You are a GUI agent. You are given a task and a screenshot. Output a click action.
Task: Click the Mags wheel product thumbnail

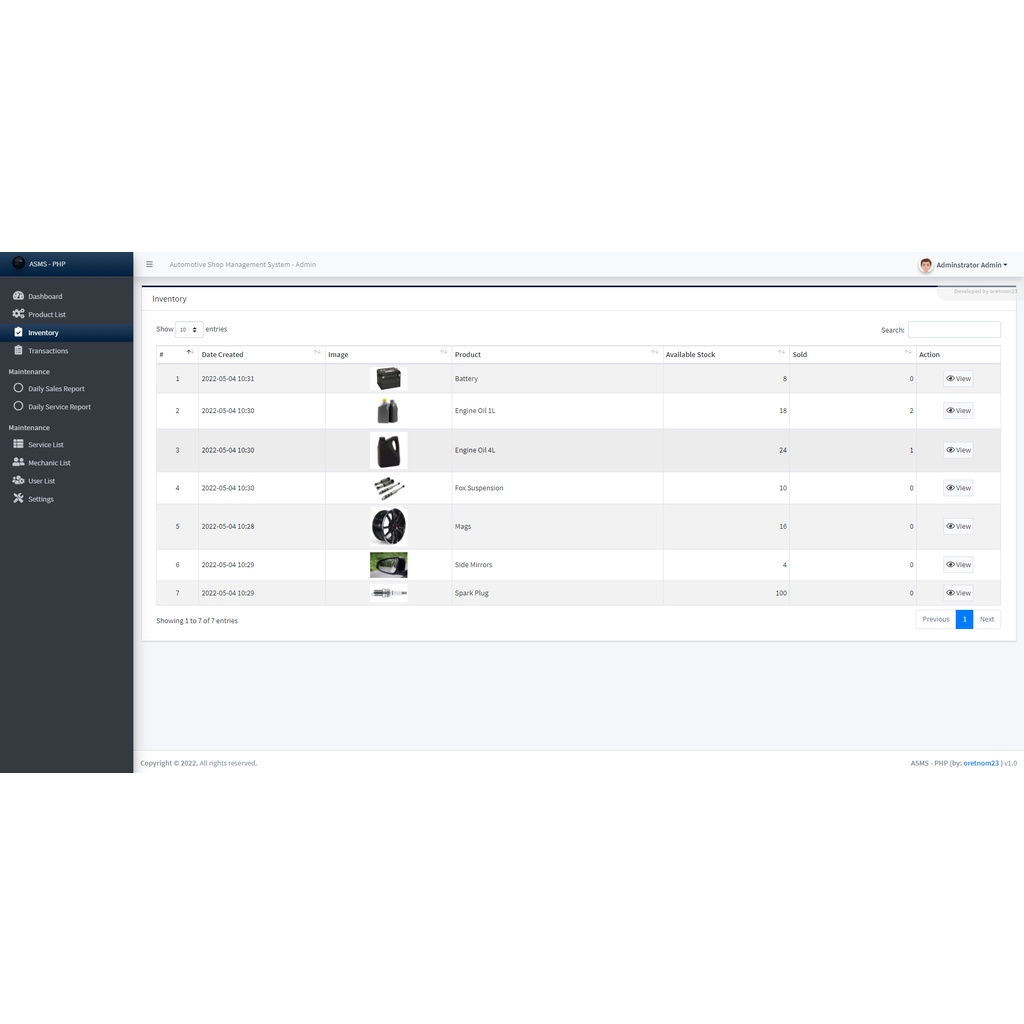click(388, 526)
